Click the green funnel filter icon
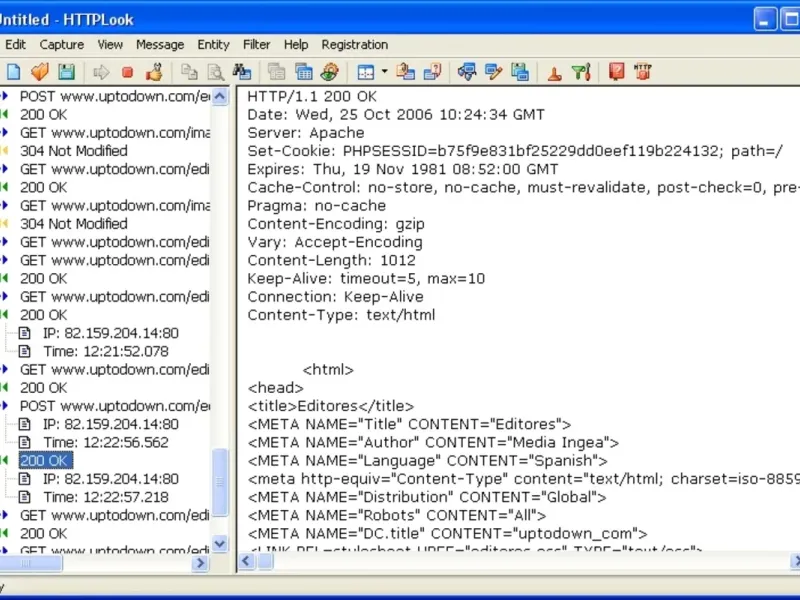Viewport: 800px width, 600px height. 581,72
